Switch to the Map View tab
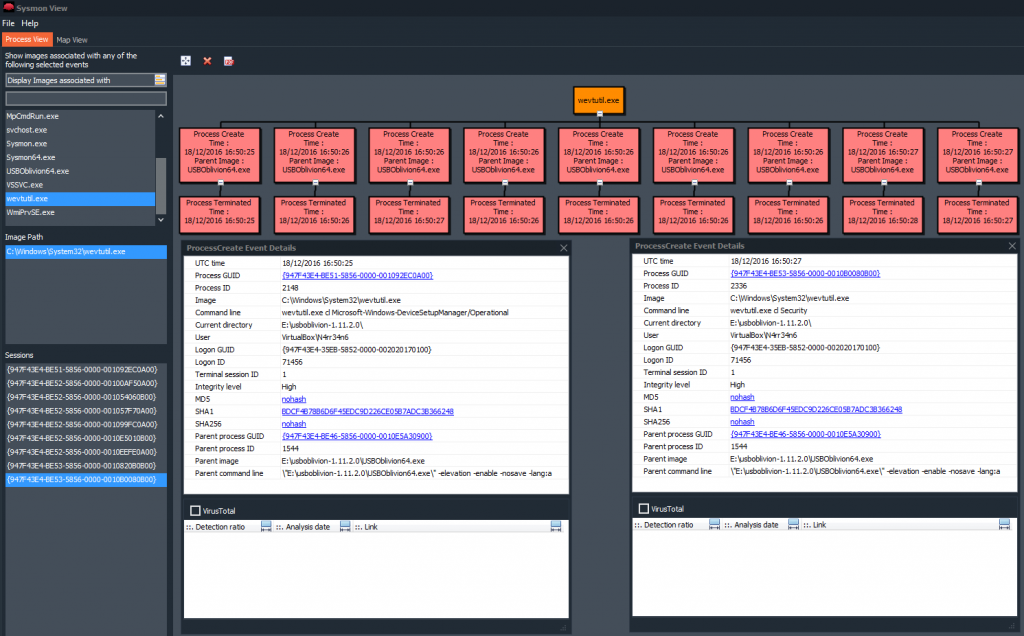 (x=72, y=40)
